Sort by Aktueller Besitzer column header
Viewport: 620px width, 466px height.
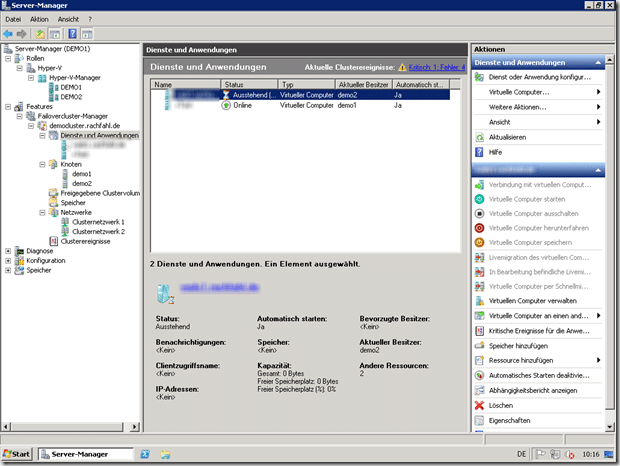click(x=363, y=84)
